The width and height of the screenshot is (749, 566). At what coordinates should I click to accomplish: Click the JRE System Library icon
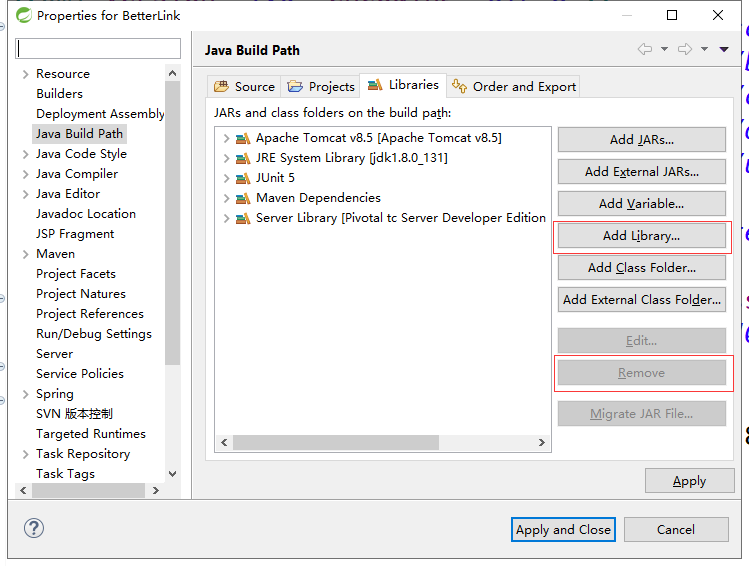click(243, 159)
